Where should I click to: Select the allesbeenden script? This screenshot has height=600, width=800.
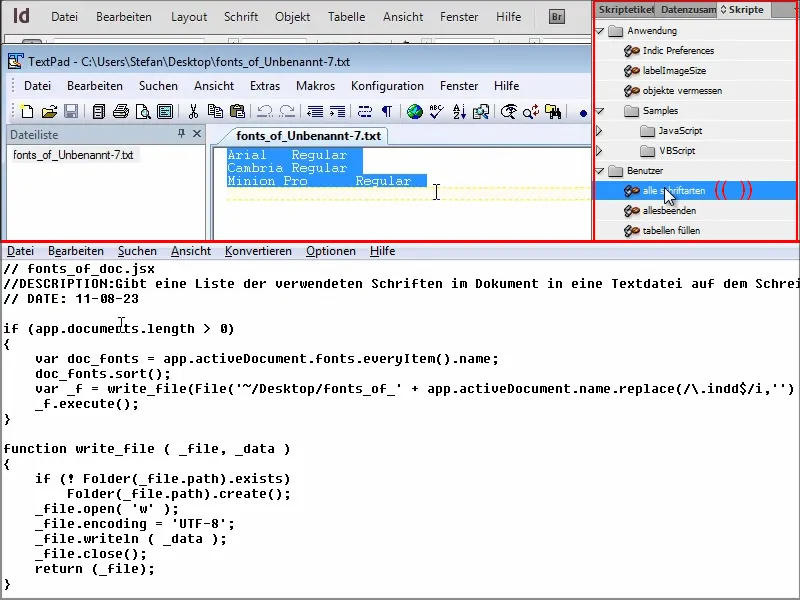[x=669, y=211]
